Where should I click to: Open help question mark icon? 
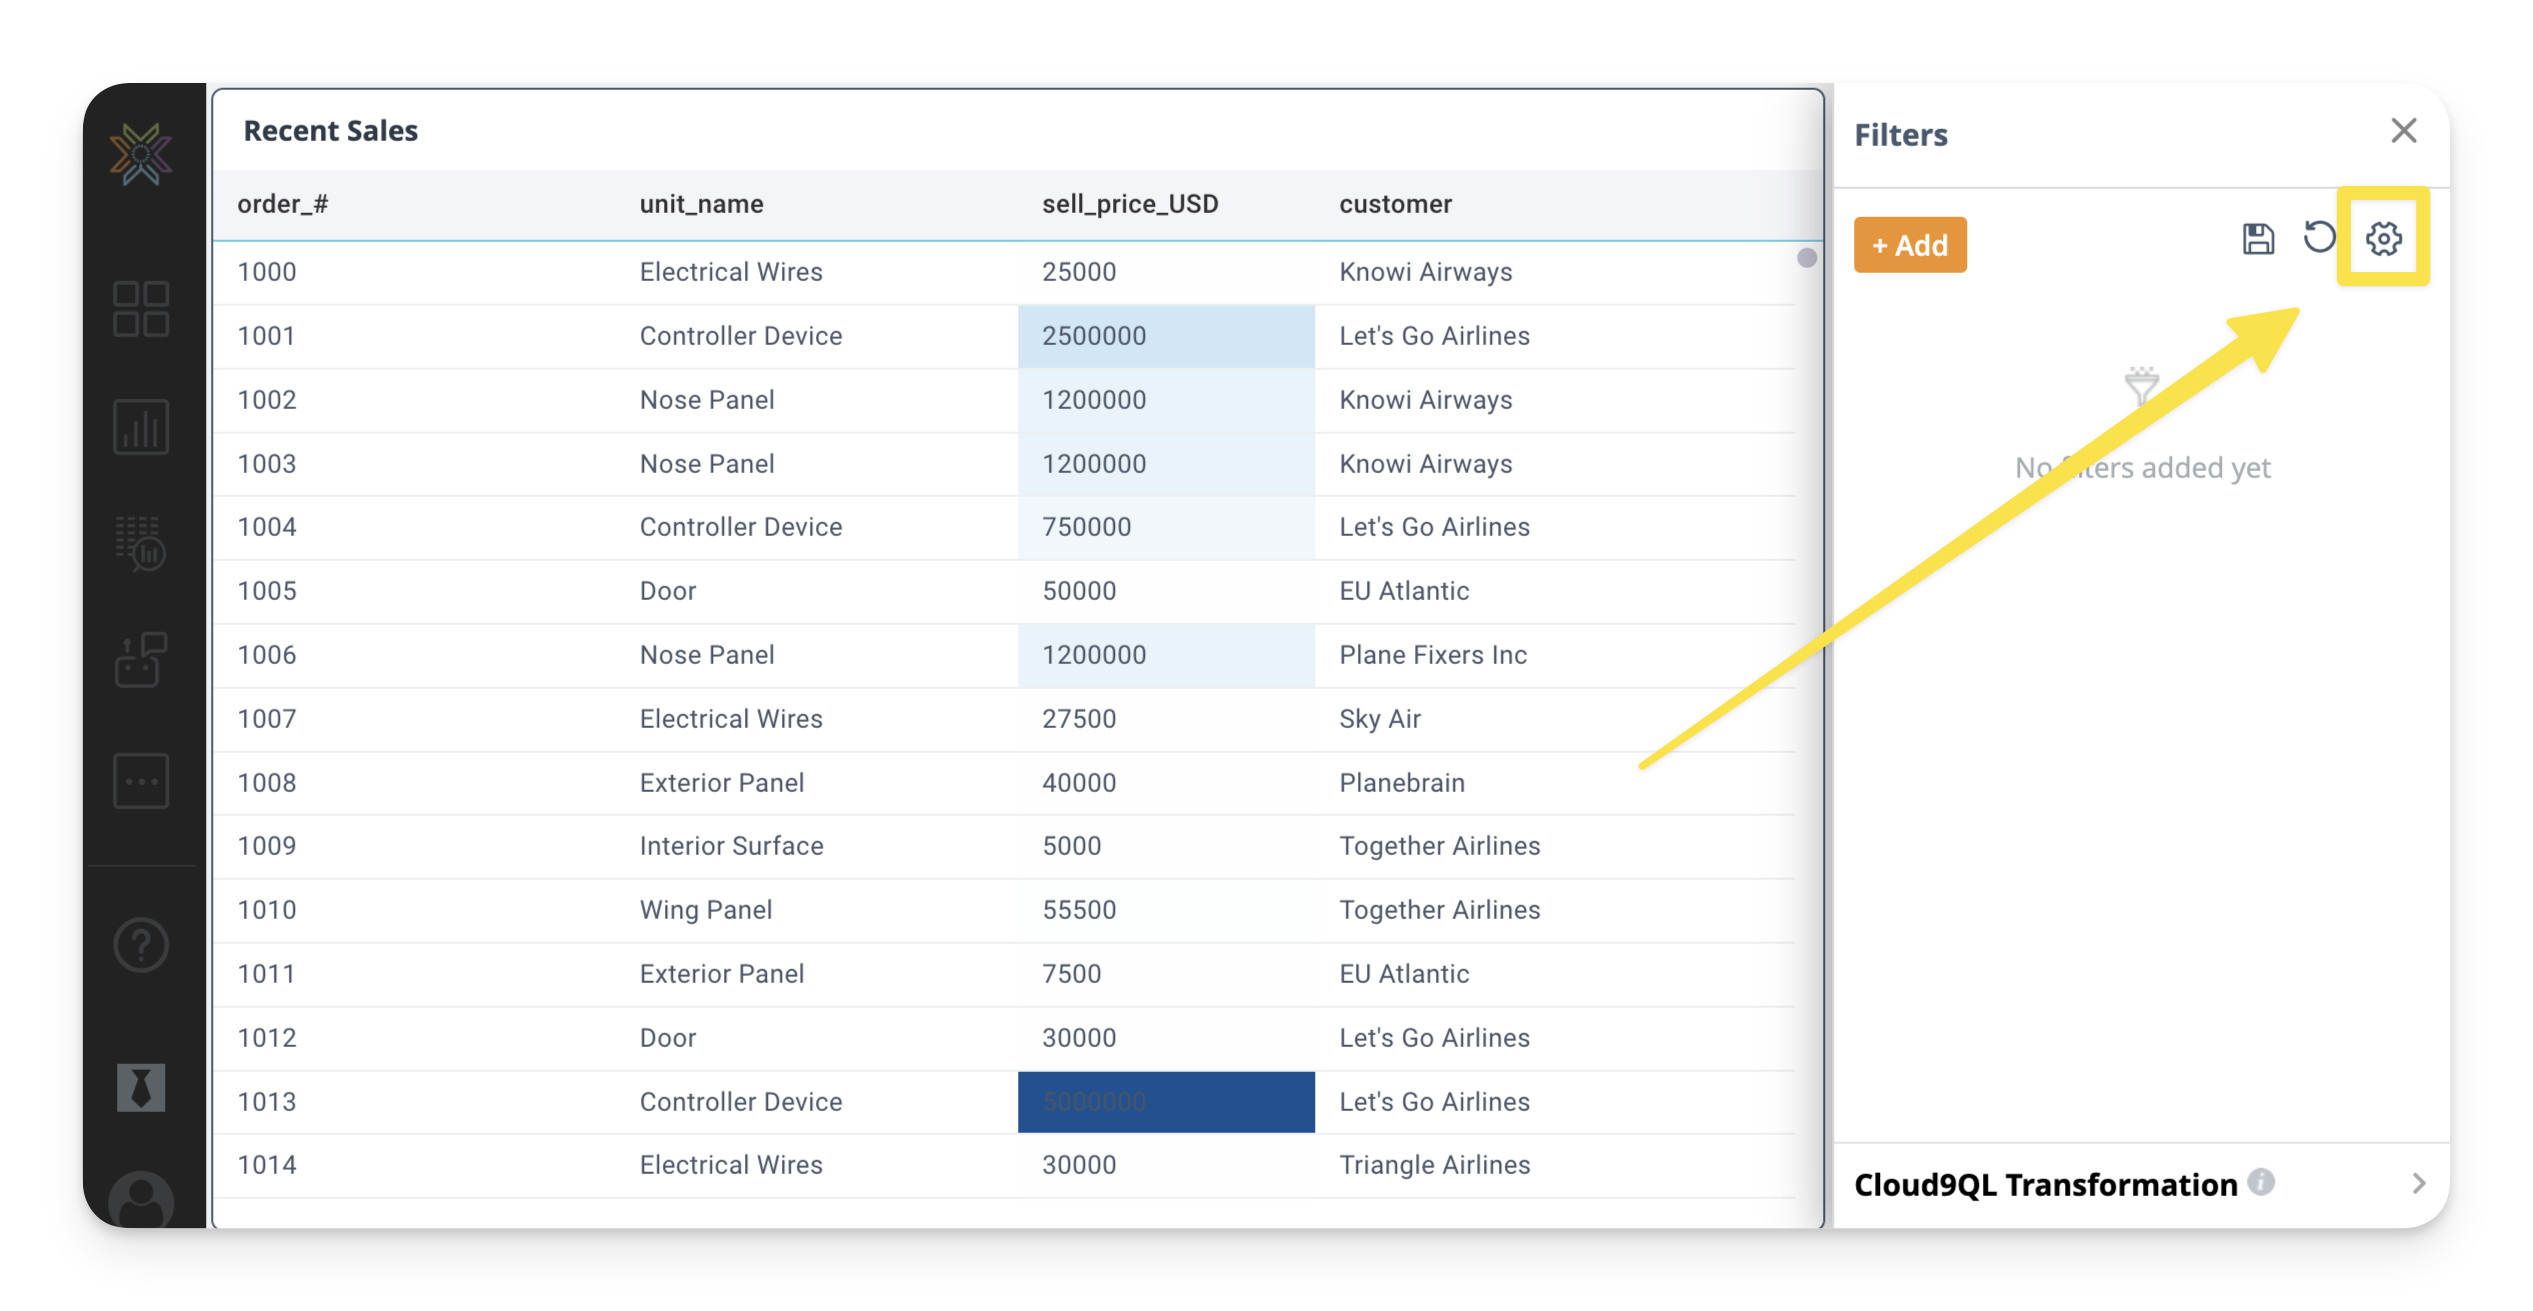click(141, 945)
